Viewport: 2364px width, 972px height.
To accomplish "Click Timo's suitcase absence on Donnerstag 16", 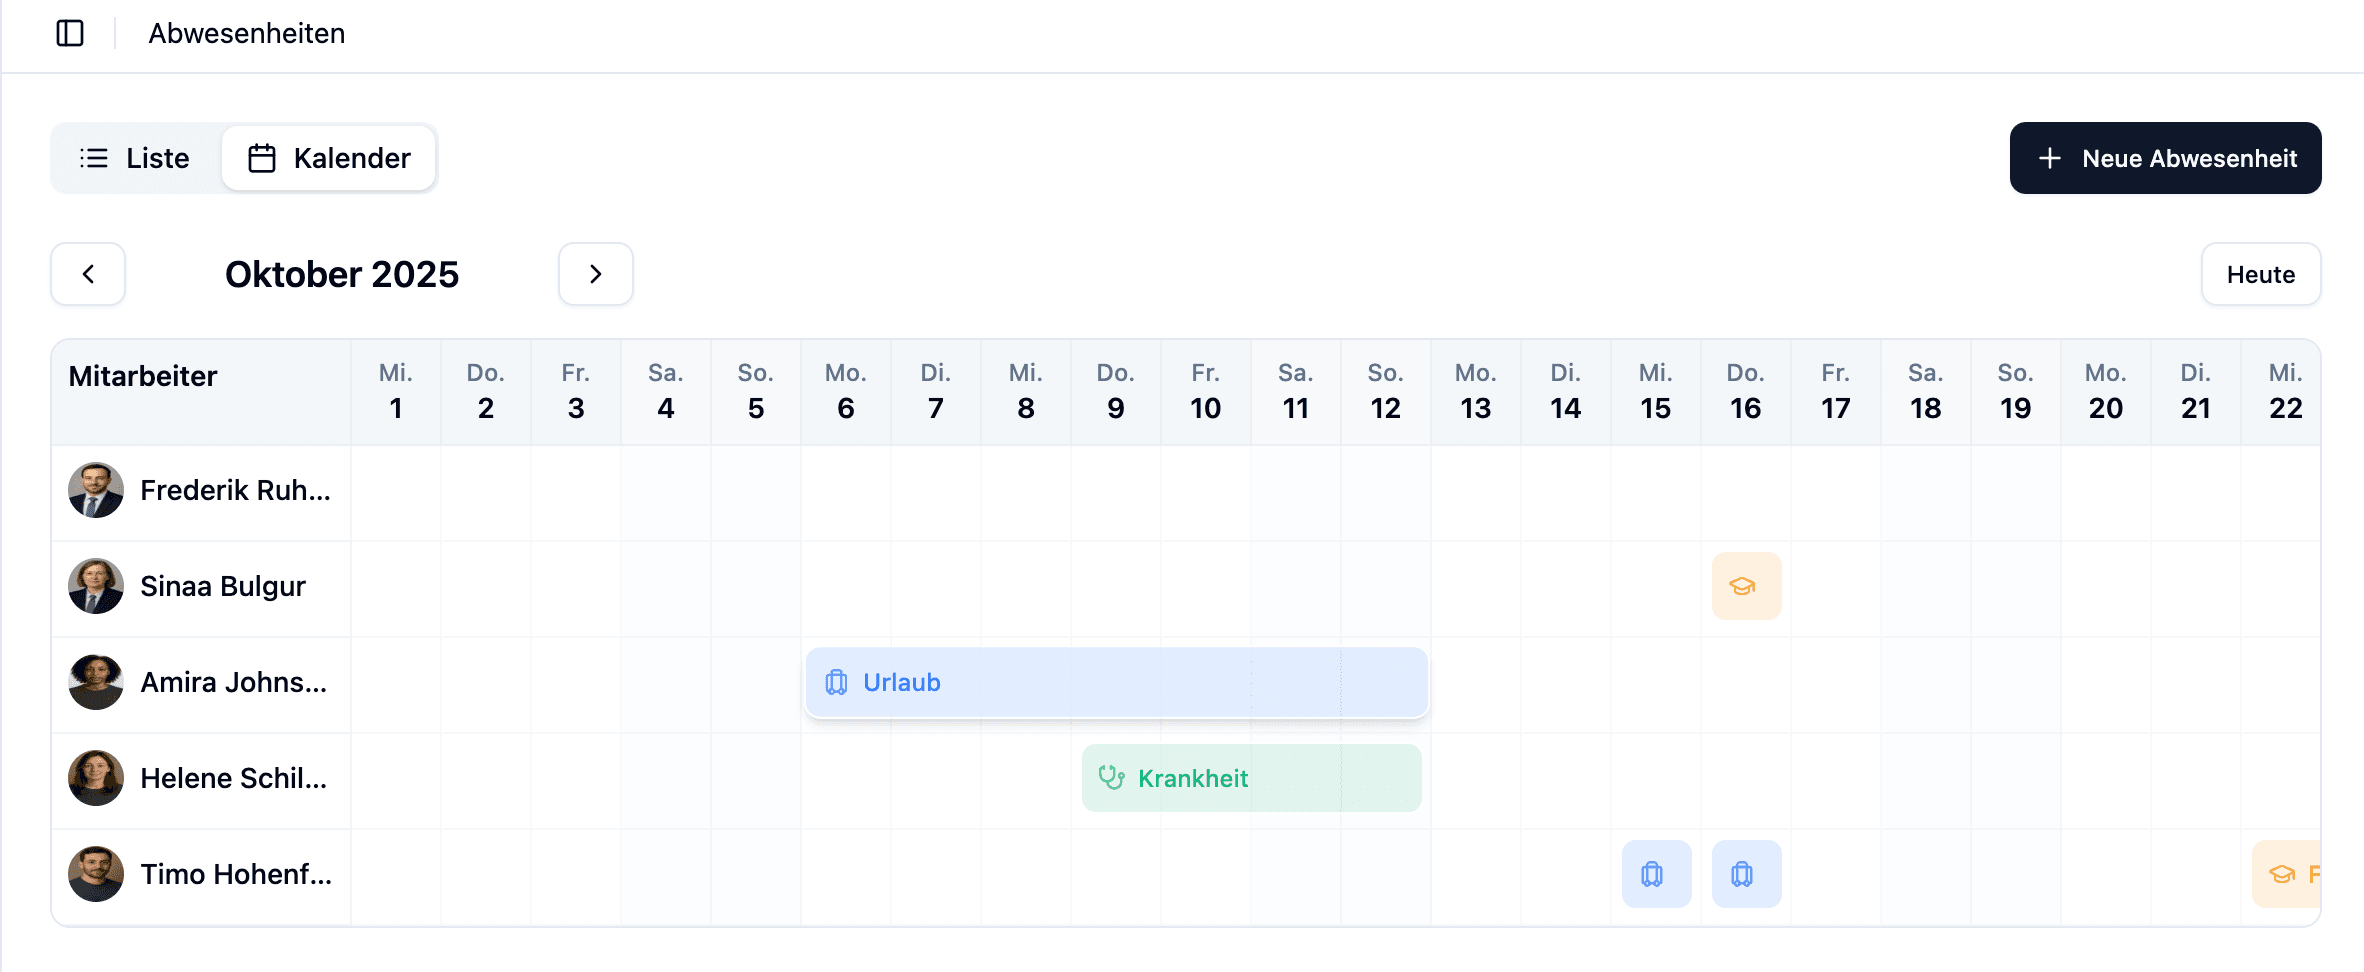I will click(x=1745, y=873).
